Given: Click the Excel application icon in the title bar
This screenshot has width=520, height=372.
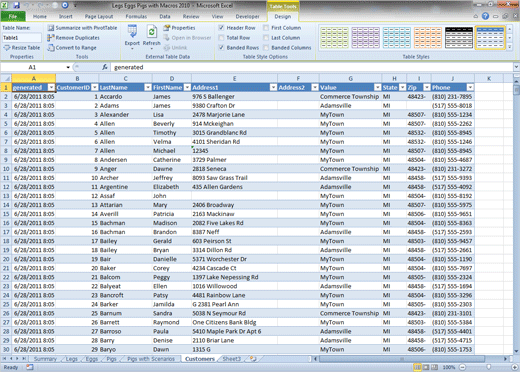Looking at the screenshot, I should [x=5, y=5].
